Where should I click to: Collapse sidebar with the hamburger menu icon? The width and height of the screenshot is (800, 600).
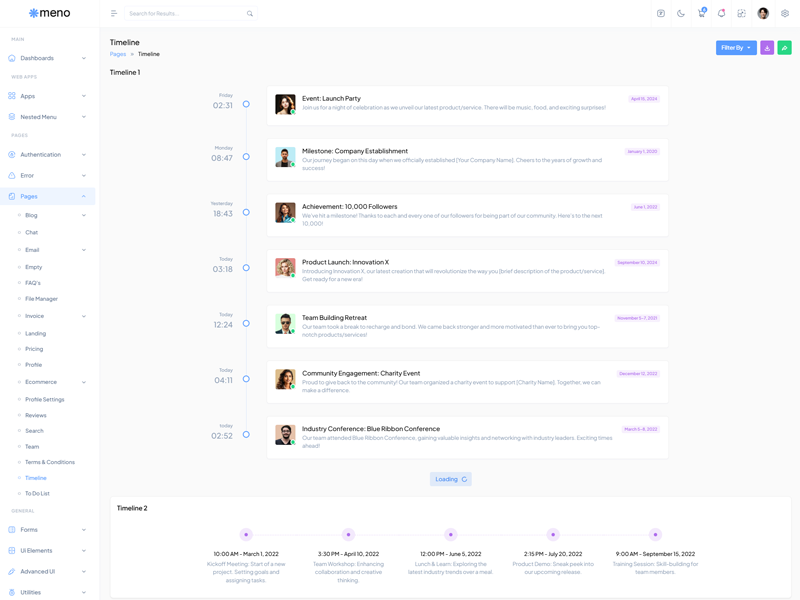114,14
